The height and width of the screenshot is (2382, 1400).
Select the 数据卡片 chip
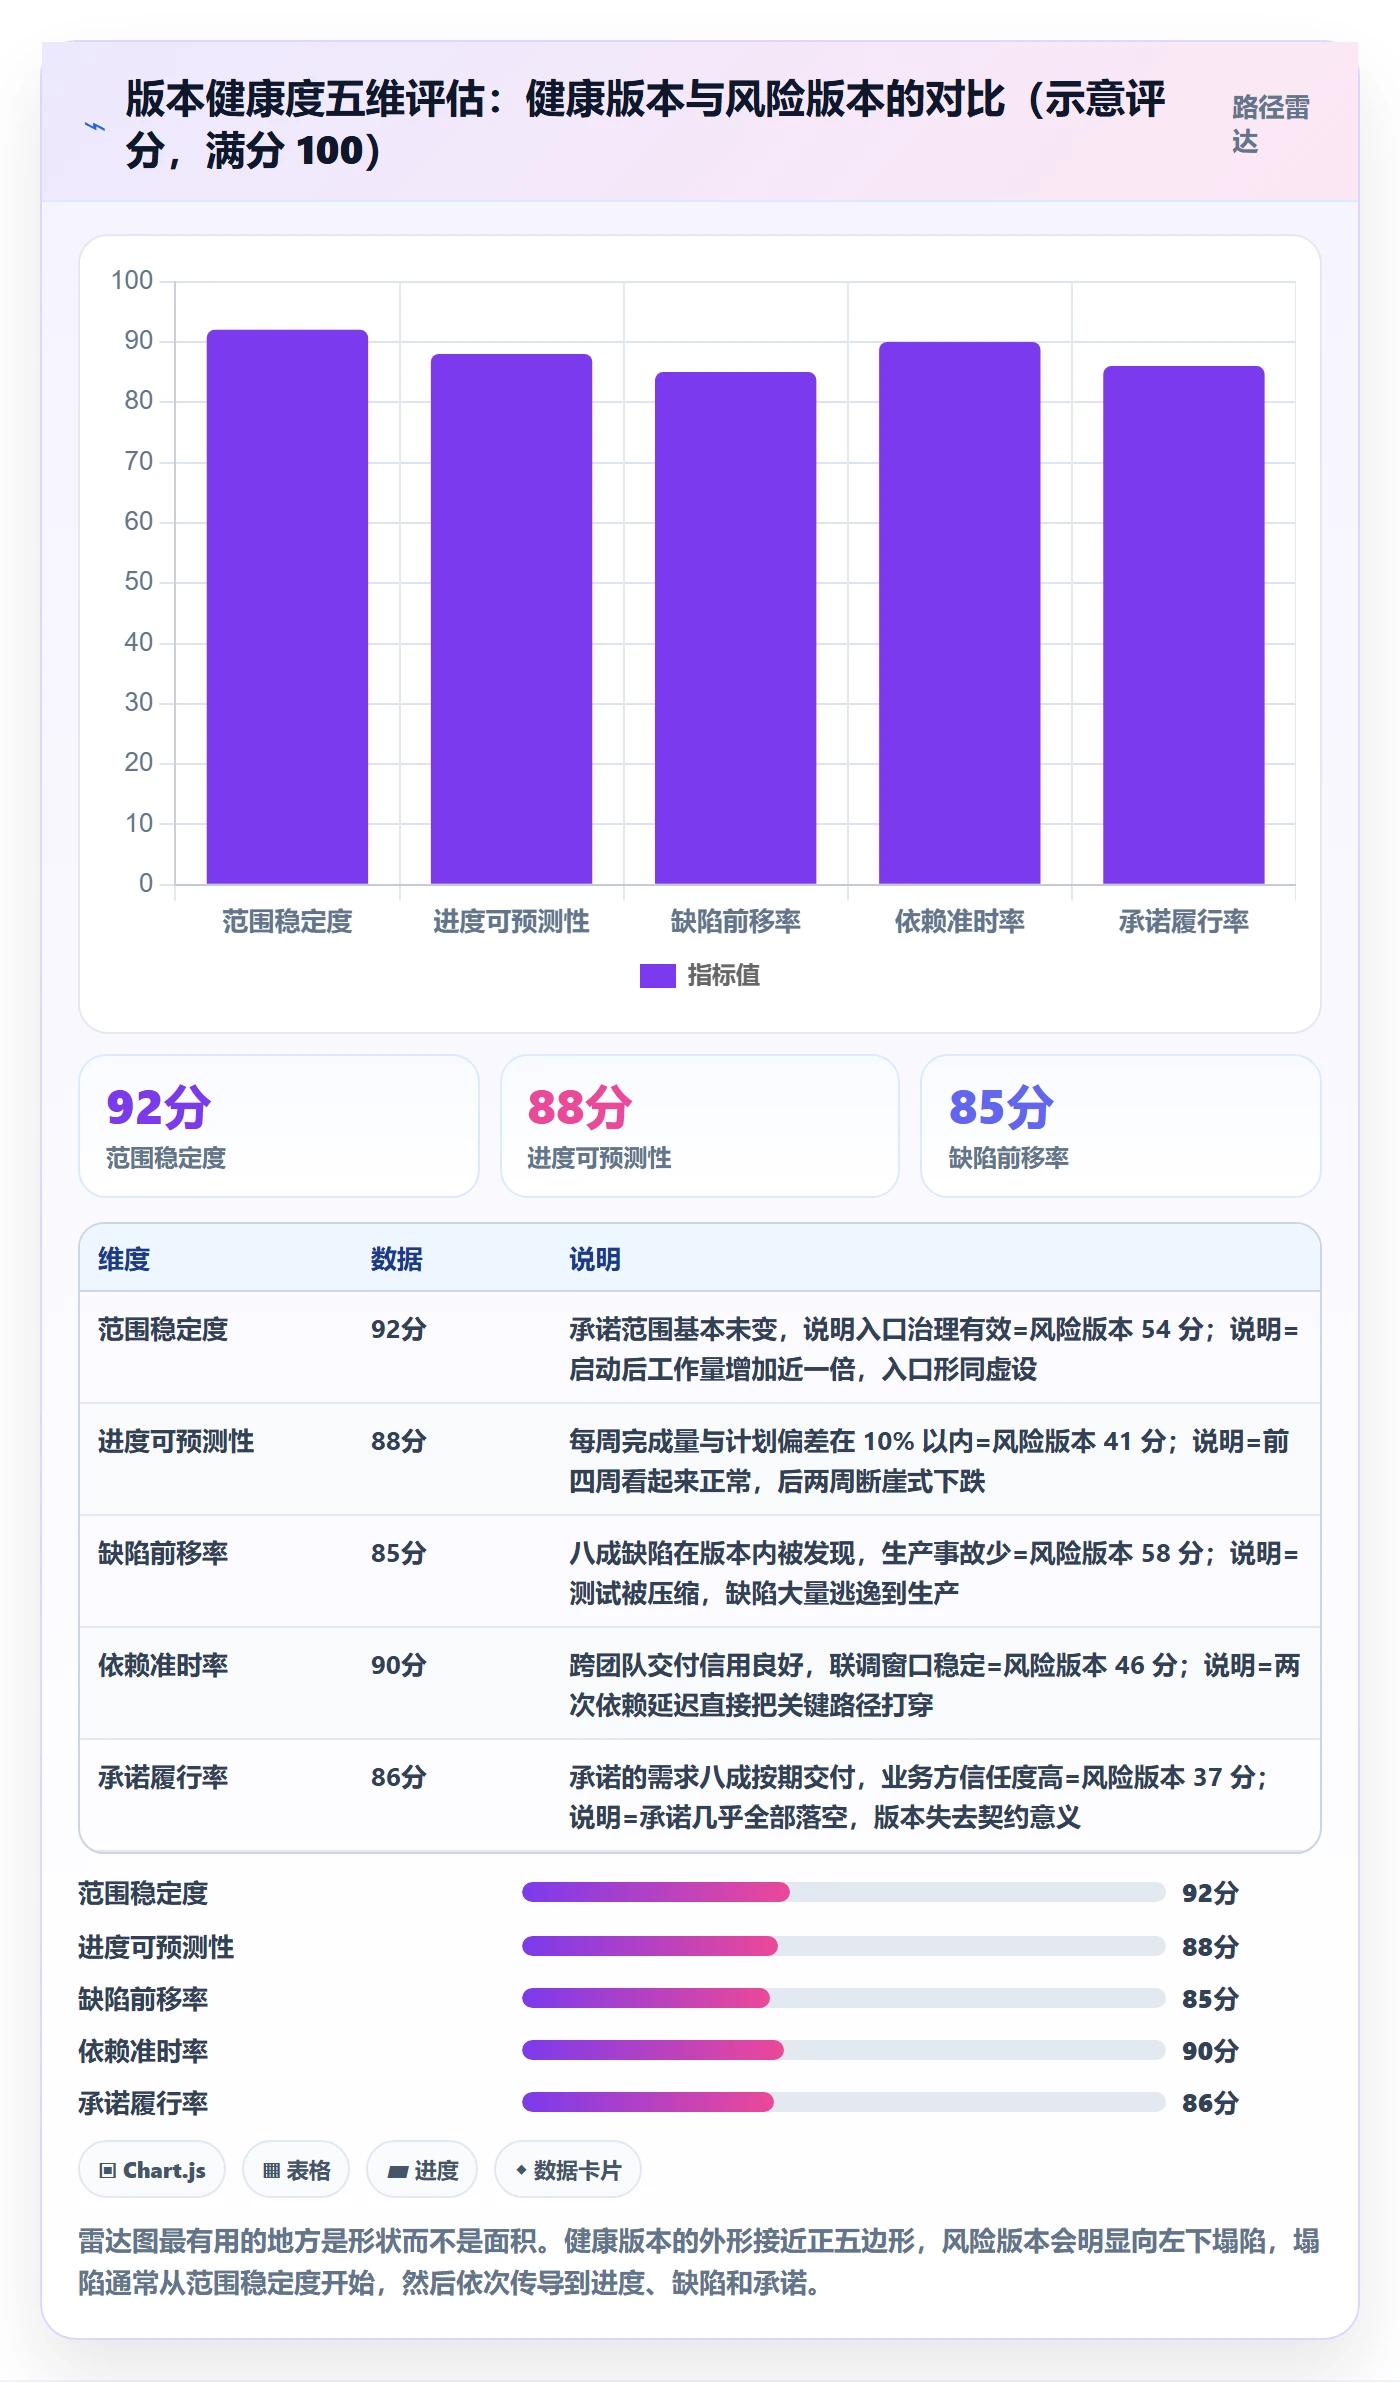point(568,2170)
